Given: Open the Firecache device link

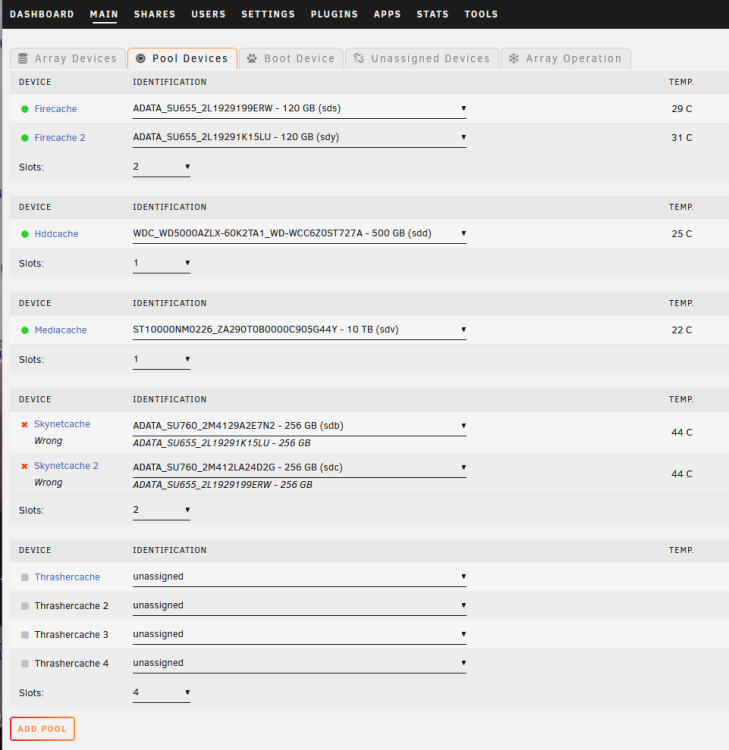Looking at the screenshot, I should coord(55,109).
